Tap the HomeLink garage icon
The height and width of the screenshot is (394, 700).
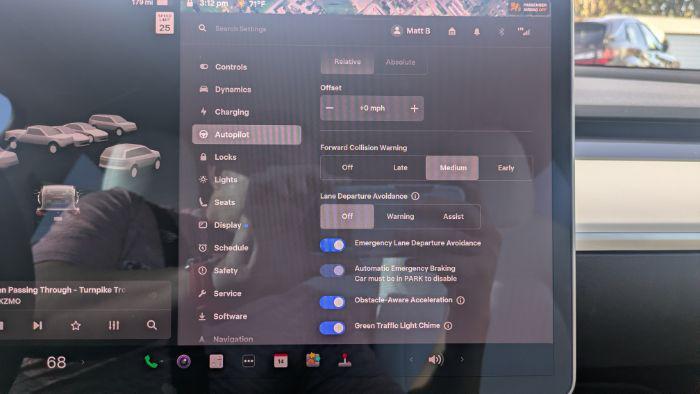(452, 31)
